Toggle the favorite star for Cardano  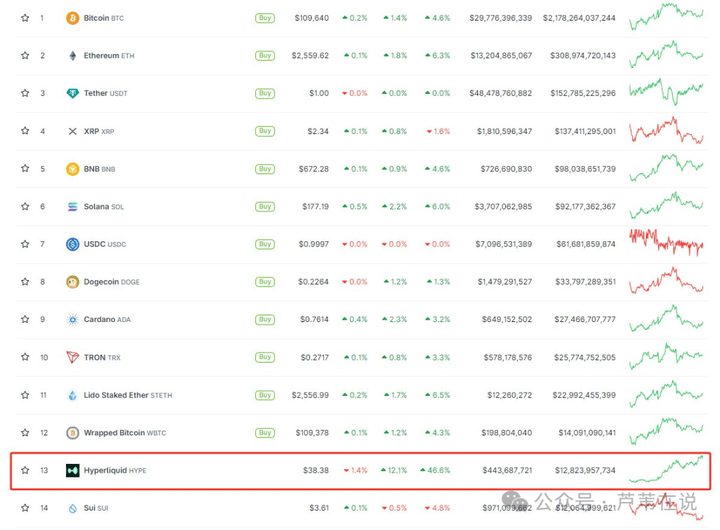[x=25, y=320]
